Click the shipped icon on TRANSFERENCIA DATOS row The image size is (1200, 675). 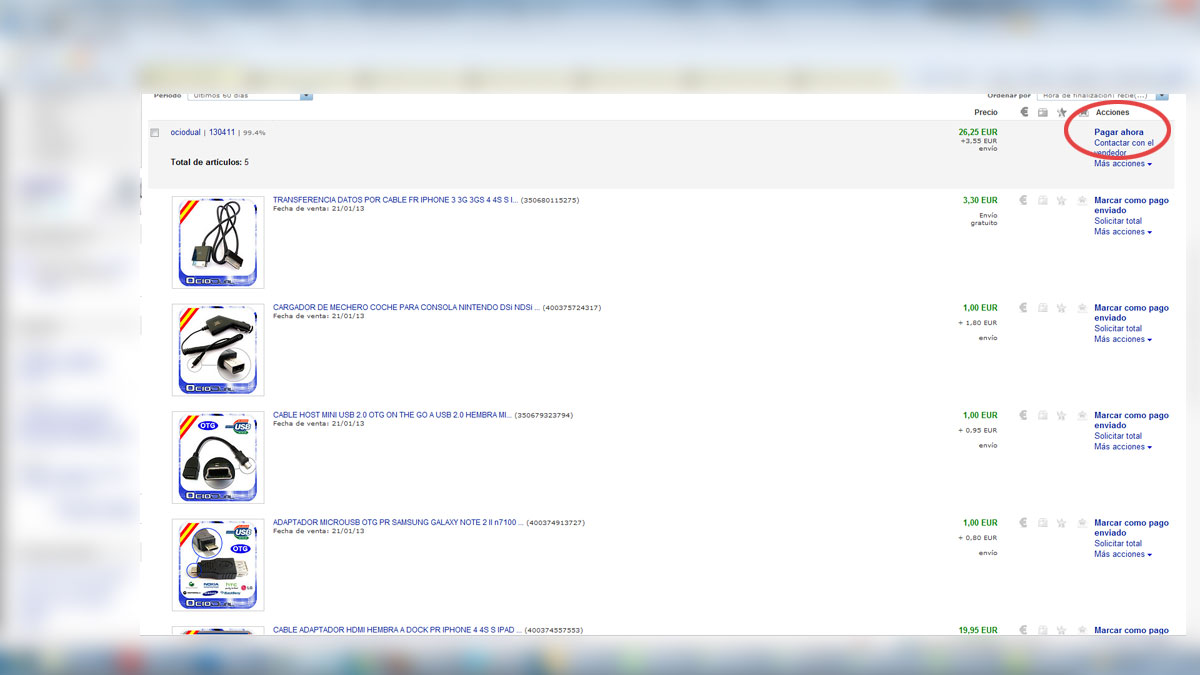coord(1043,200)
